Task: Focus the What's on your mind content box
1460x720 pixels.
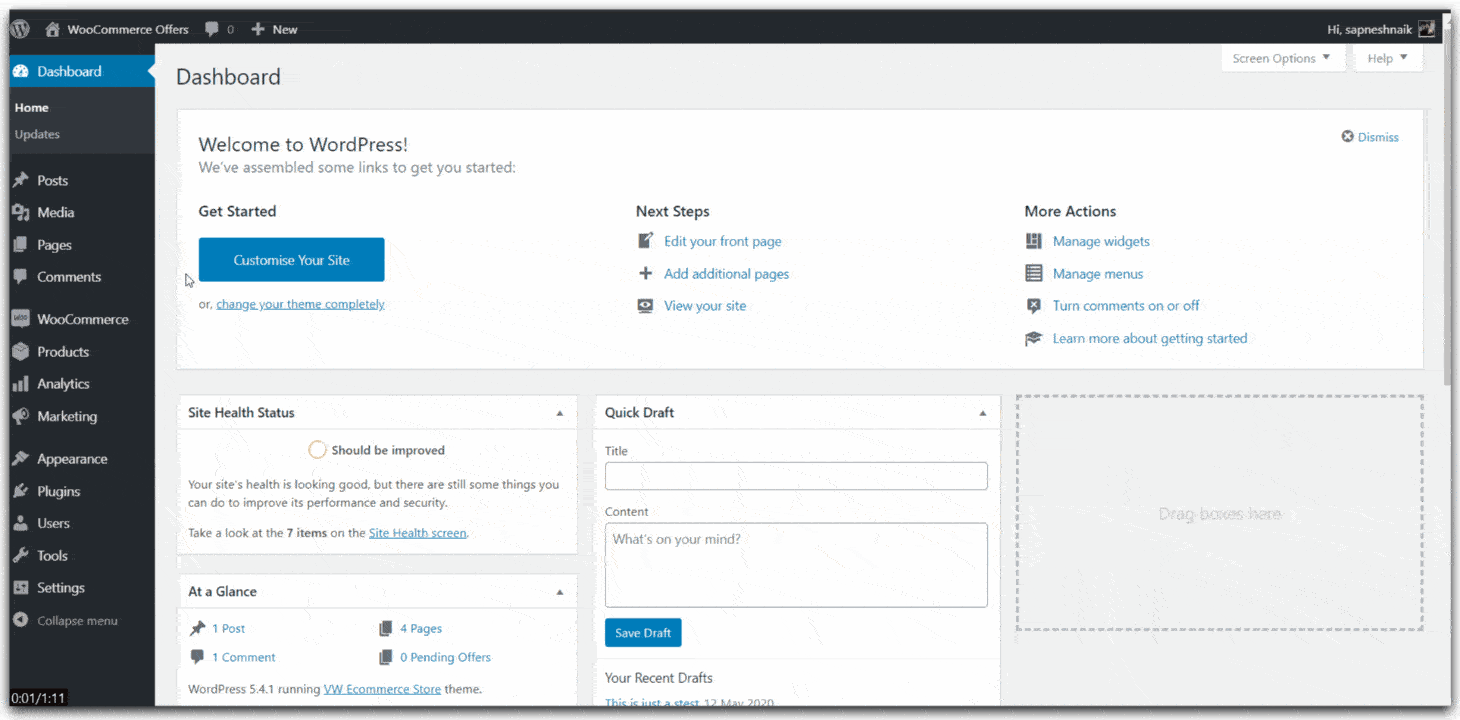Action: pos(796,565)
